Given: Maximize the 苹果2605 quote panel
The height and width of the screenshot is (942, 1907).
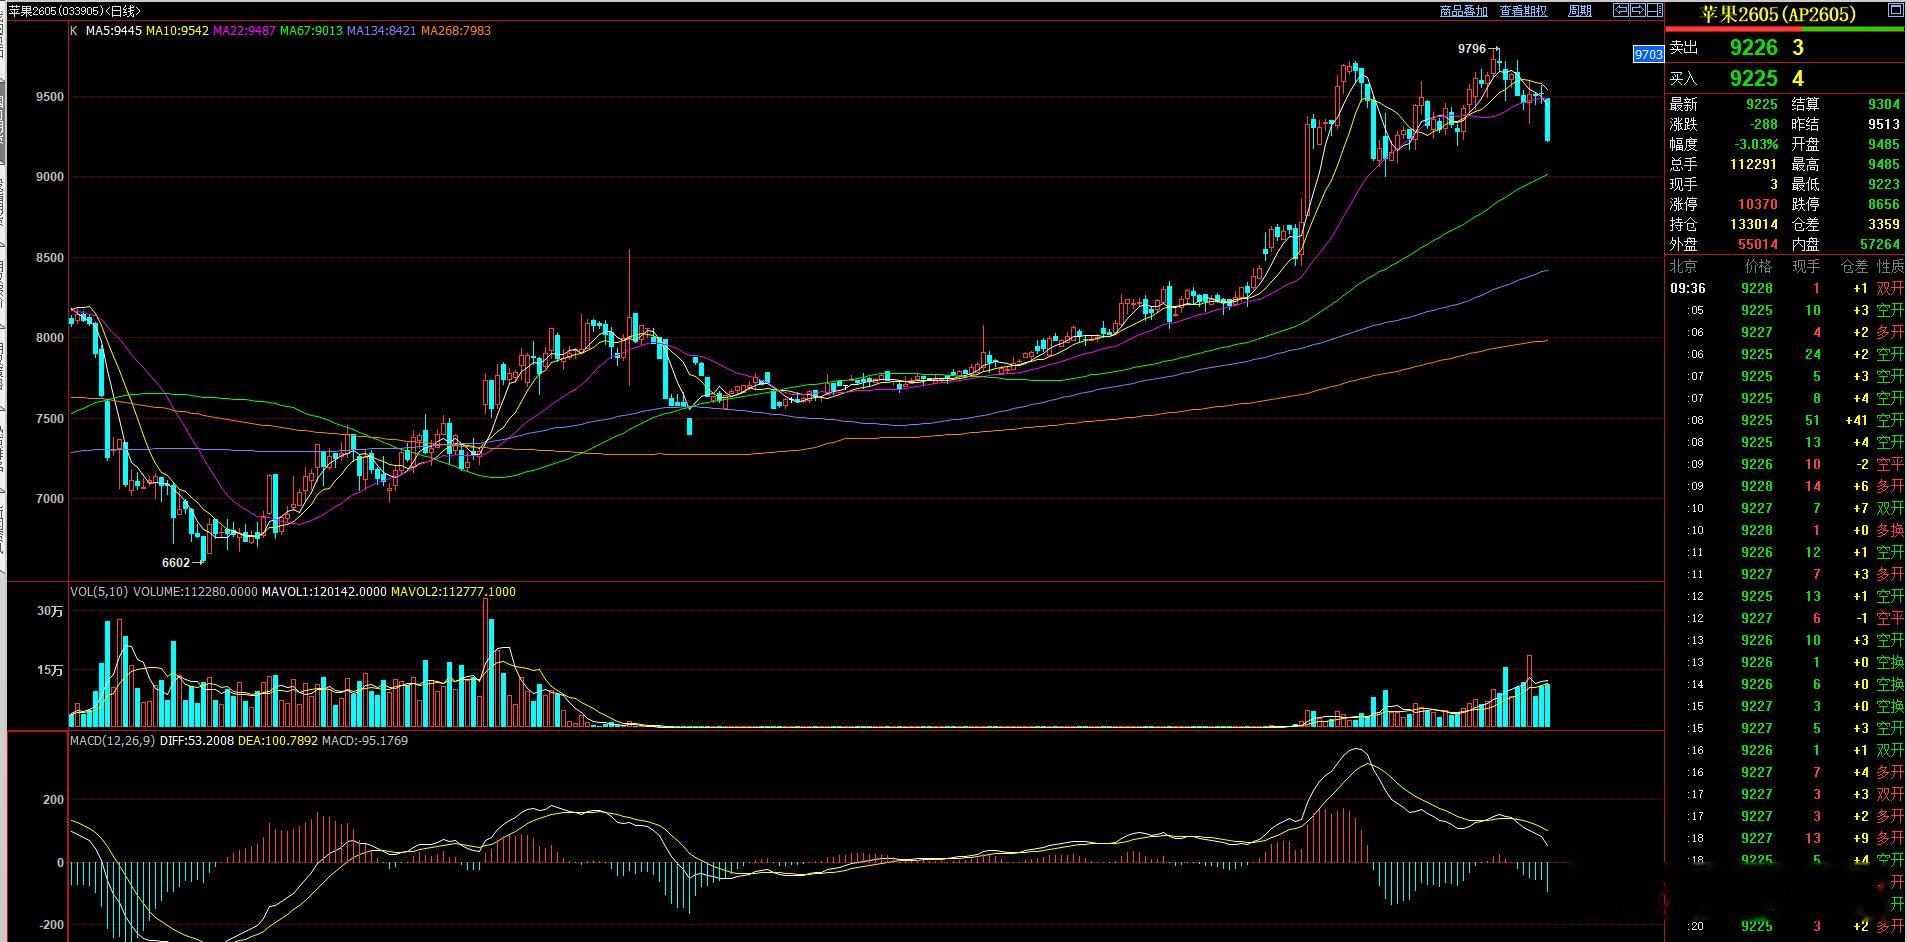Looking at the screenshot, I should 1894,11.
